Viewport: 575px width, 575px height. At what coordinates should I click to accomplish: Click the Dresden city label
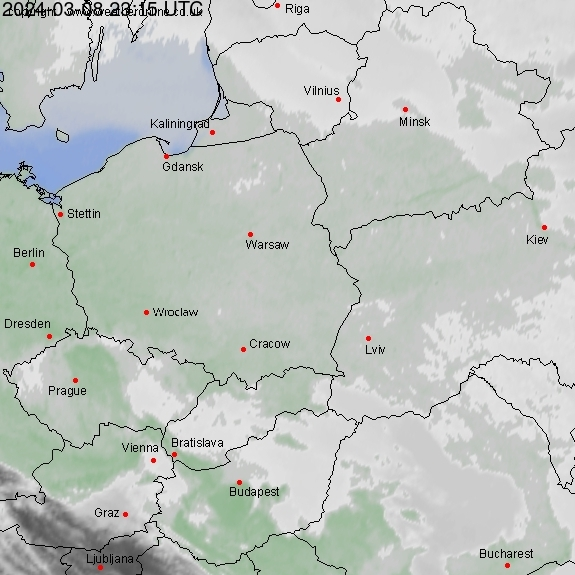coord(28,324)
